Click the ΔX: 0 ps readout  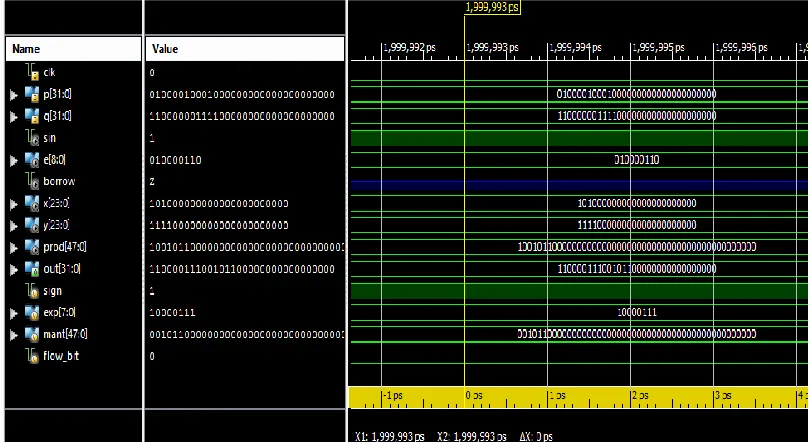(536, 437)
